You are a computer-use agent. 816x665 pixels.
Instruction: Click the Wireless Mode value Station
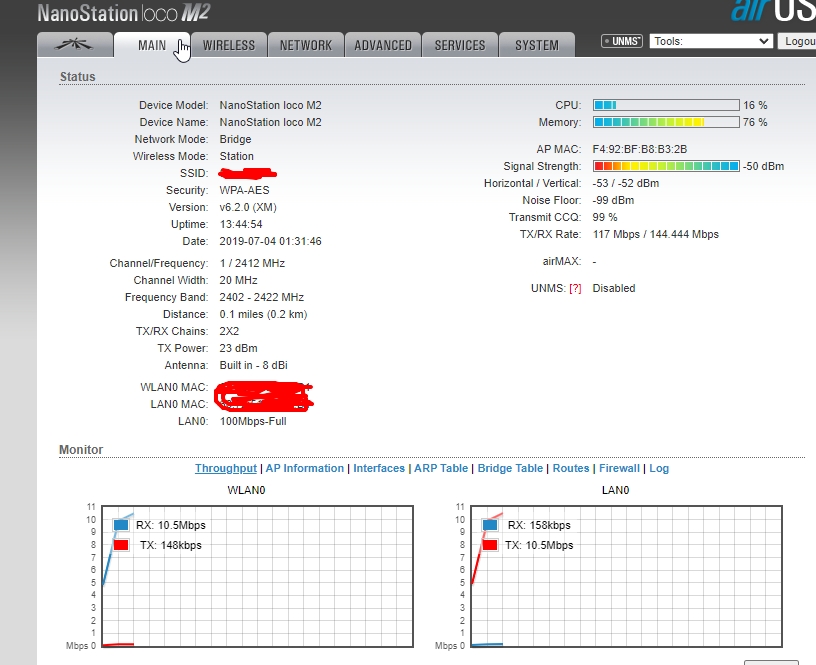point(236,156)
